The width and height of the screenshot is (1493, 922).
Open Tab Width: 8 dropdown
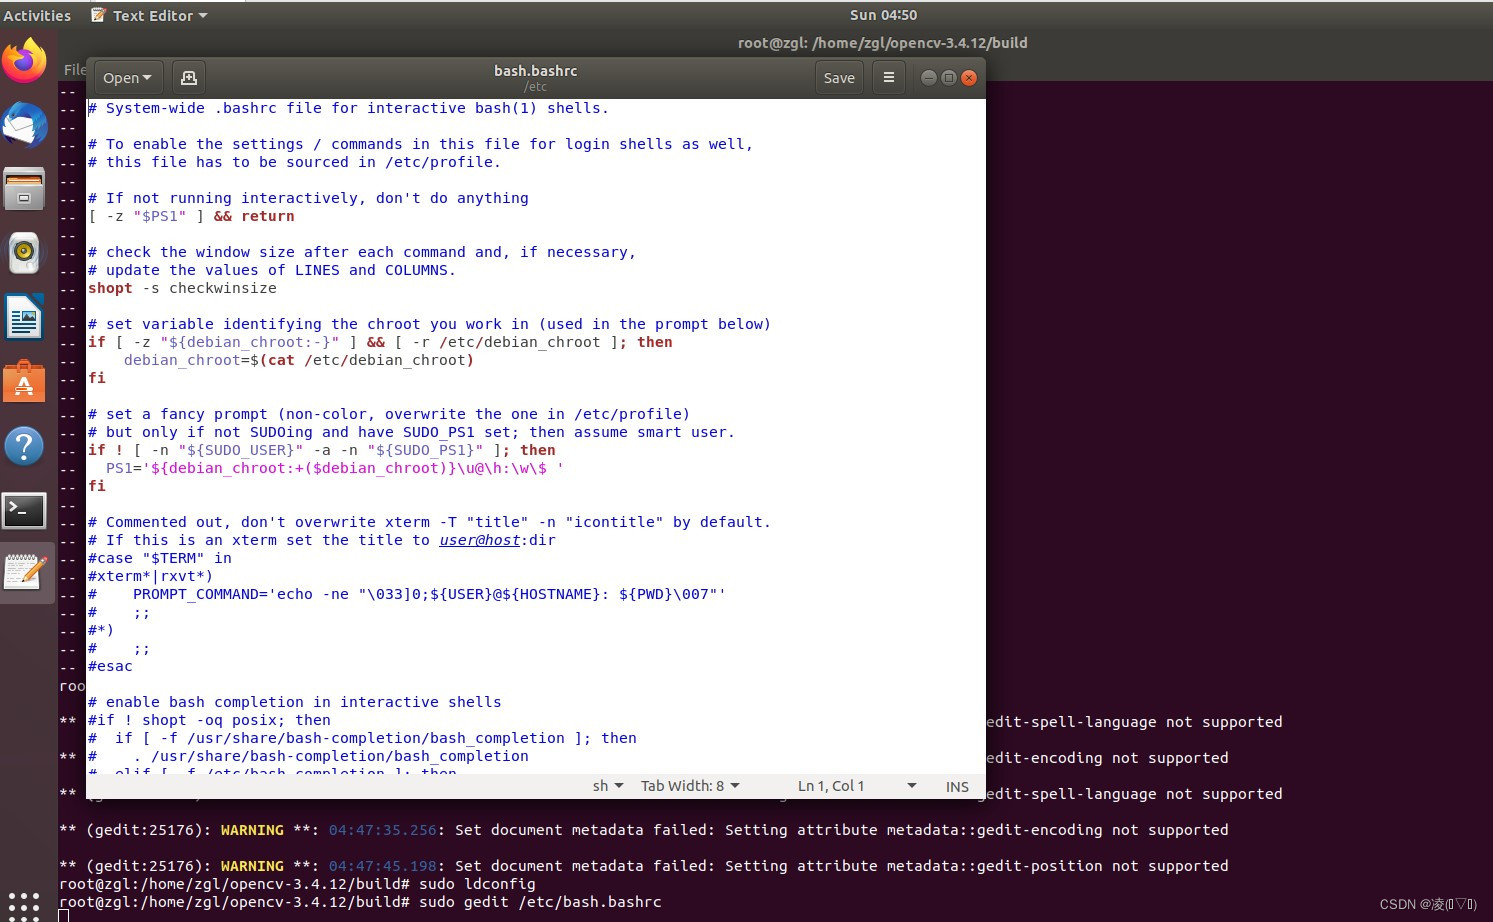coord(690,786)
